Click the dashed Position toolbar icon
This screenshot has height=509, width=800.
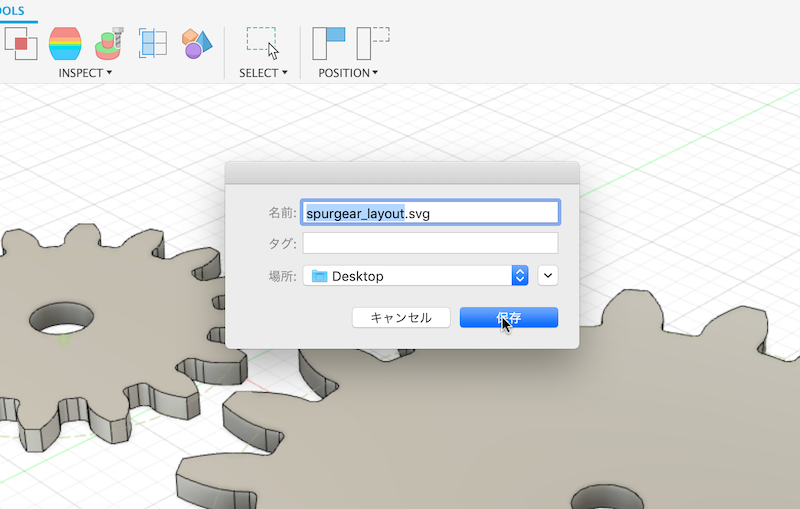pyautogui.click(x=373, y=43)
